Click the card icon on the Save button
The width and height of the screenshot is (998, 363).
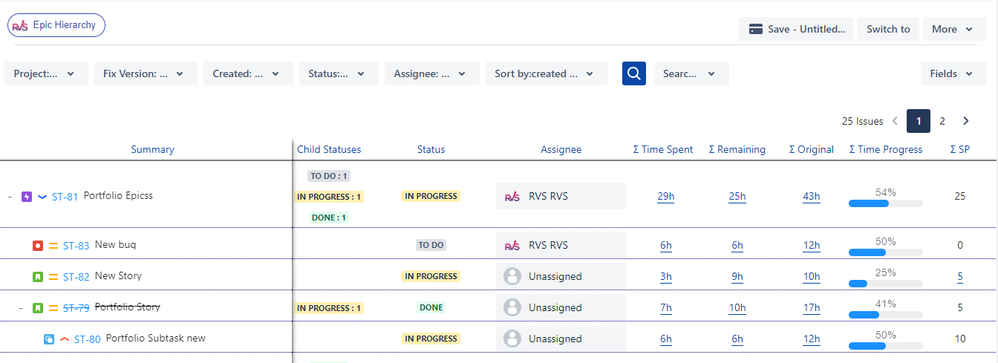point(756,29)
